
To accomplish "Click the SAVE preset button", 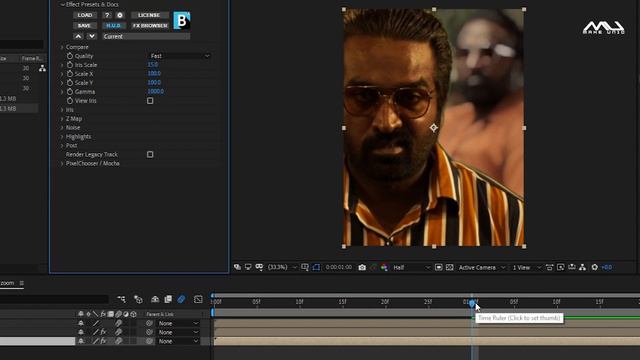I will pos(84,25).
